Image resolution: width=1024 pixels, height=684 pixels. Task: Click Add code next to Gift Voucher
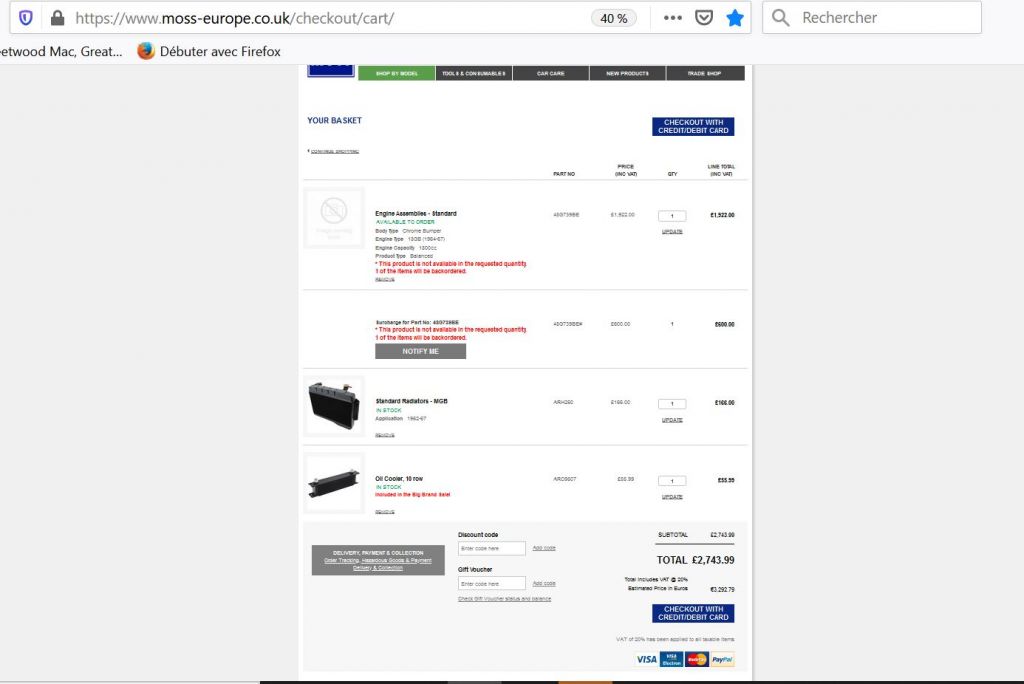[x=544, y=583]
